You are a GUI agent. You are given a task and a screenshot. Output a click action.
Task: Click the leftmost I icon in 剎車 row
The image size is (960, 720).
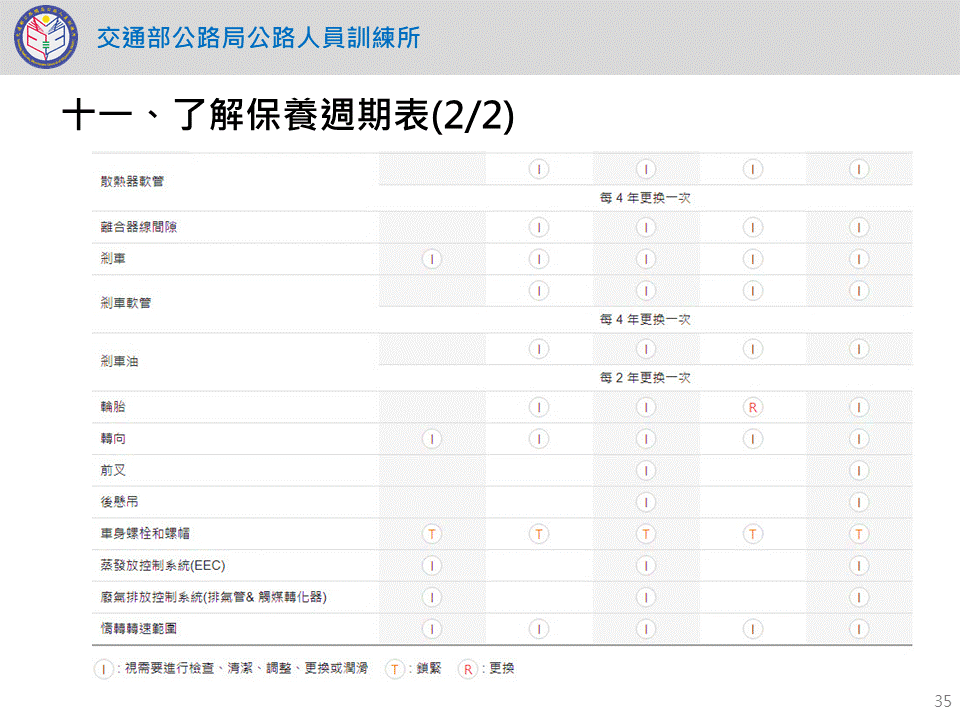click(432, 259)
